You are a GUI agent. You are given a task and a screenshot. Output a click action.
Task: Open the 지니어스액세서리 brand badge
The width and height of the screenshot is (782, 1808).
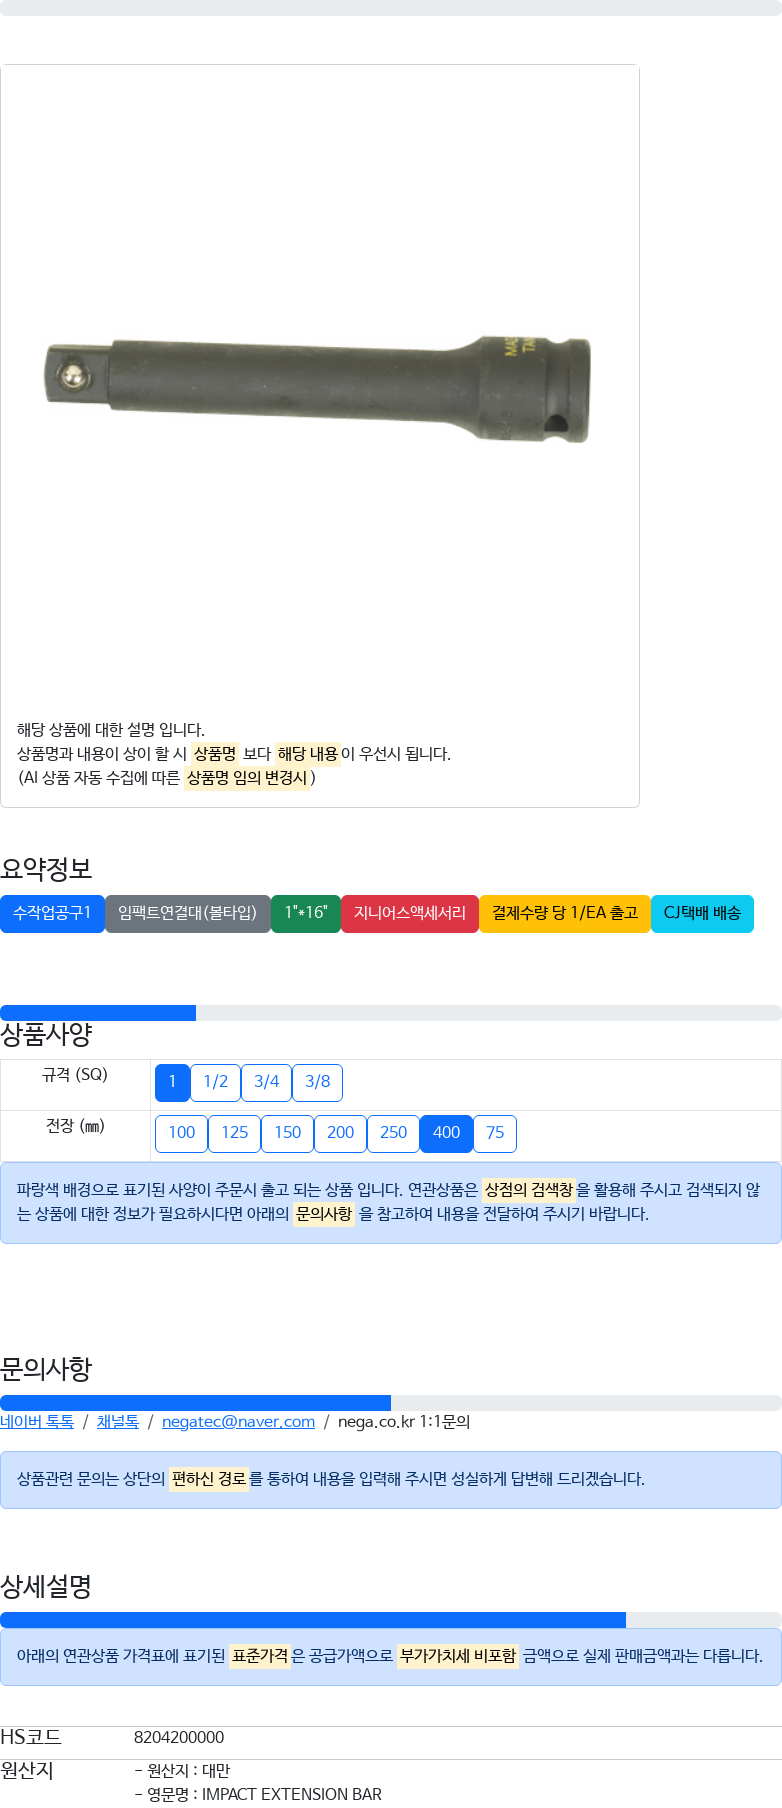[410, 913]
